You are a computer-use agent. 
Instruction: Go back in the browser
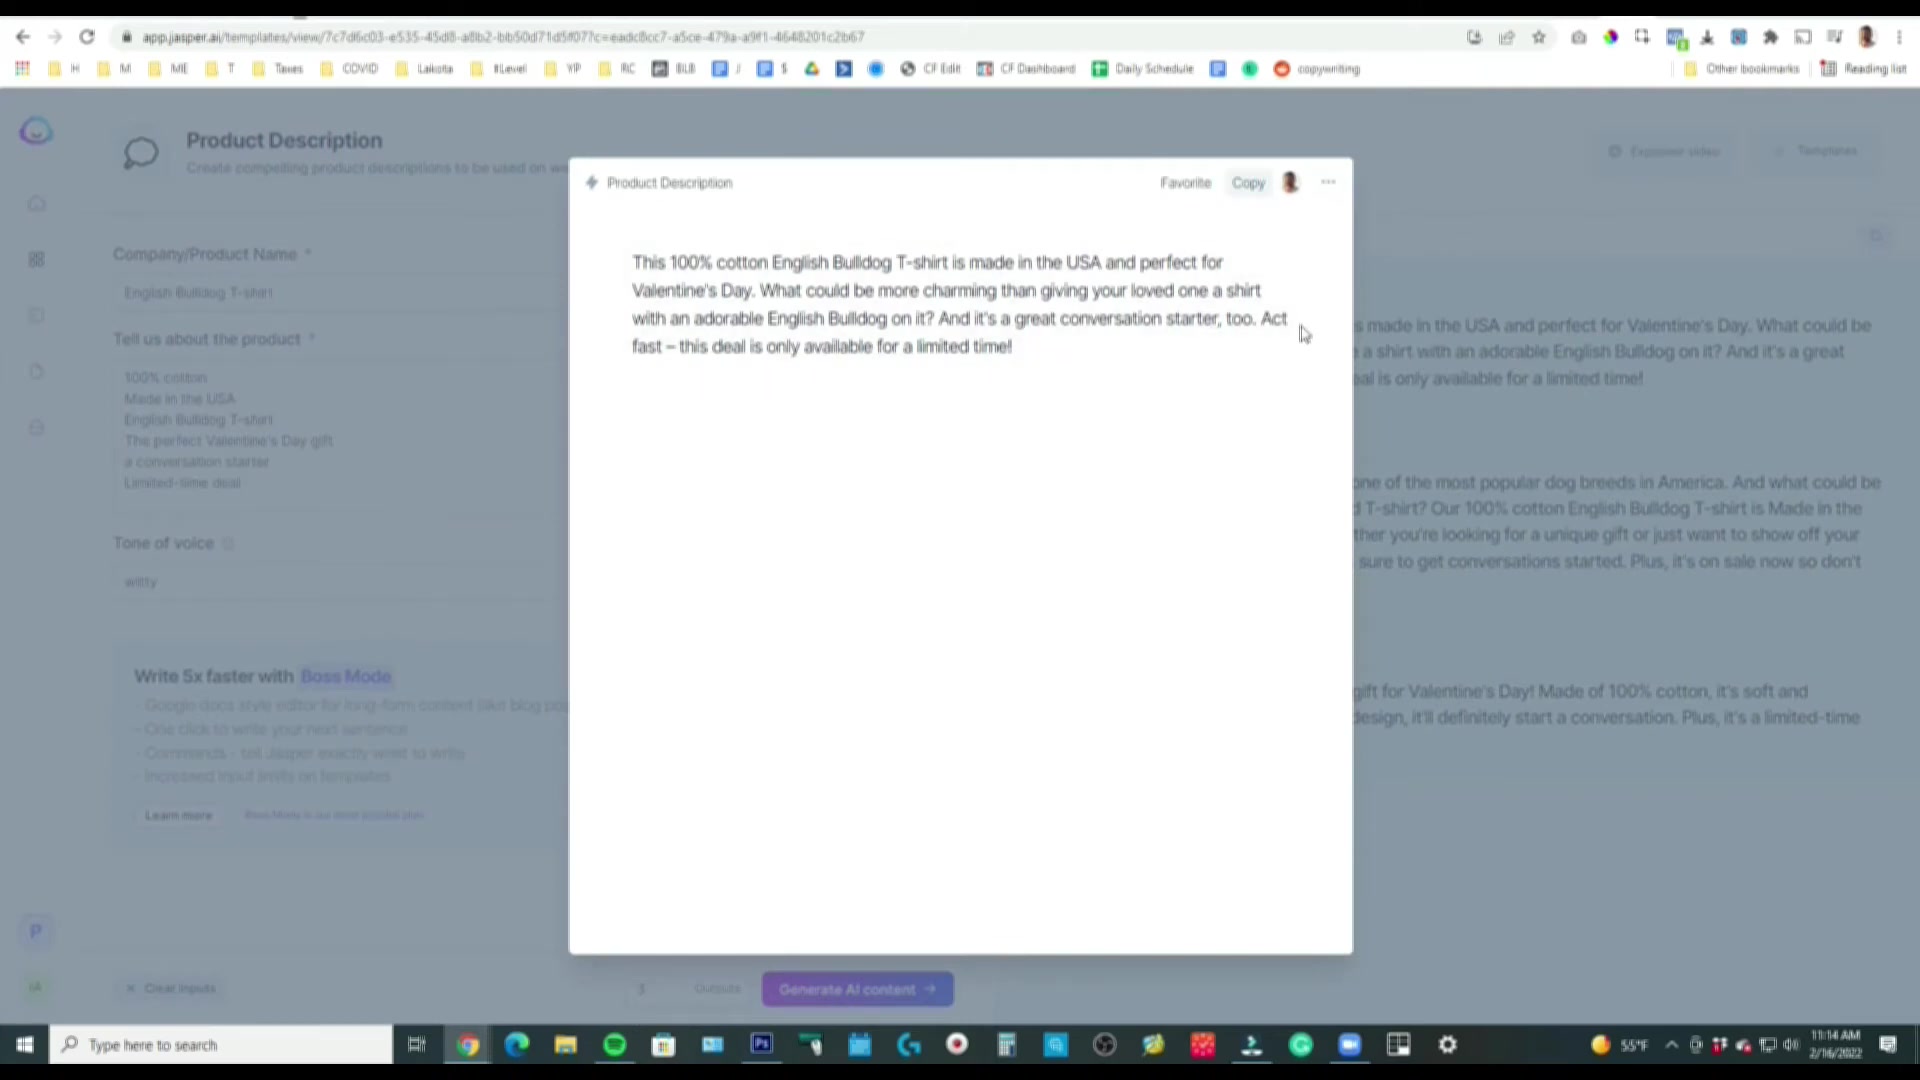(22, 37)
